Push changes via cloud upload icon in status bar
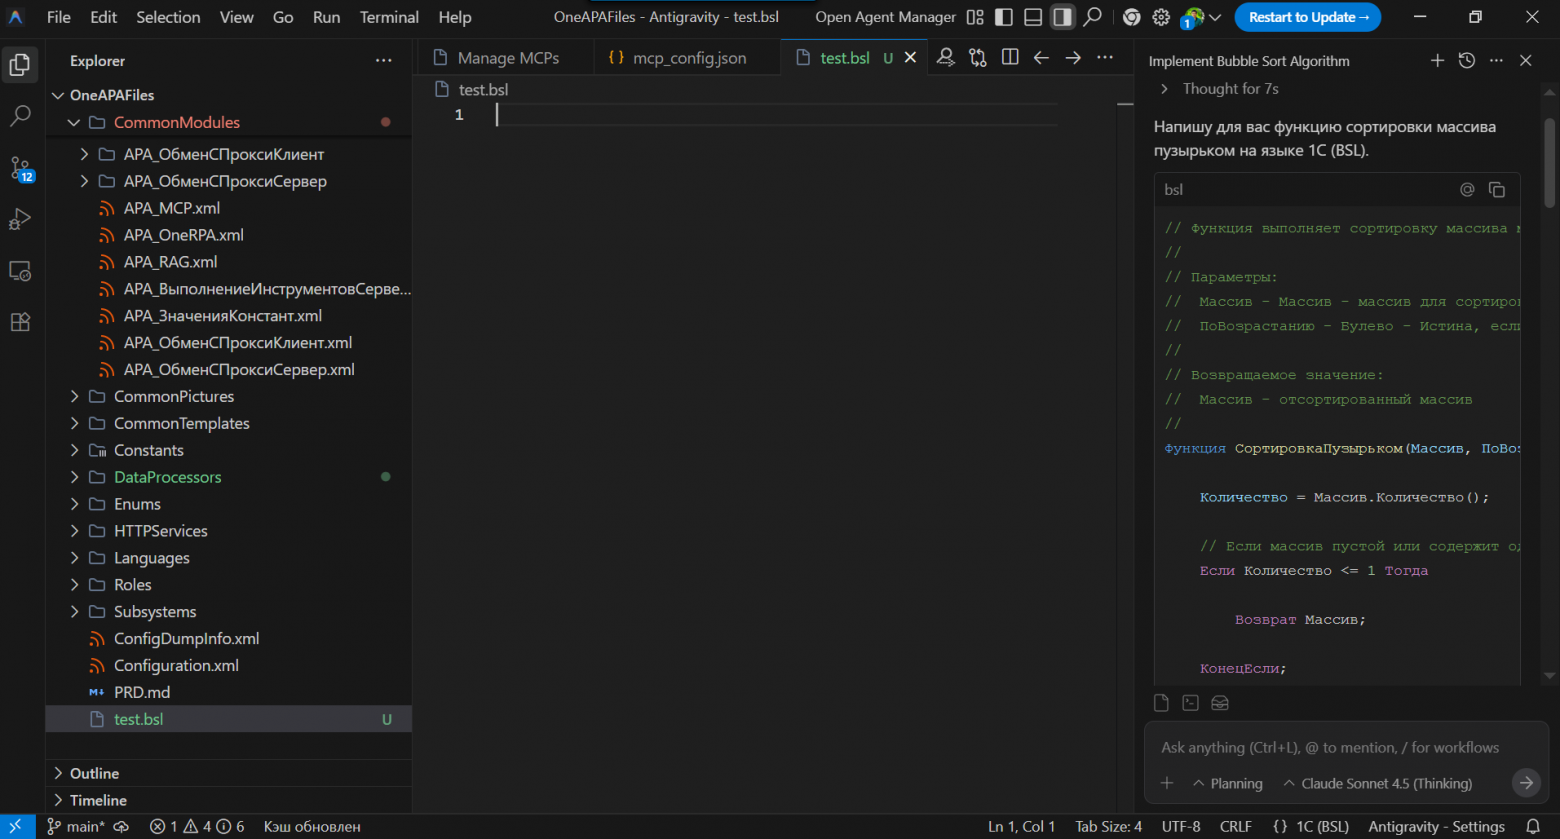This screenshot has height=839, width=1560. (x=120, y=826)
